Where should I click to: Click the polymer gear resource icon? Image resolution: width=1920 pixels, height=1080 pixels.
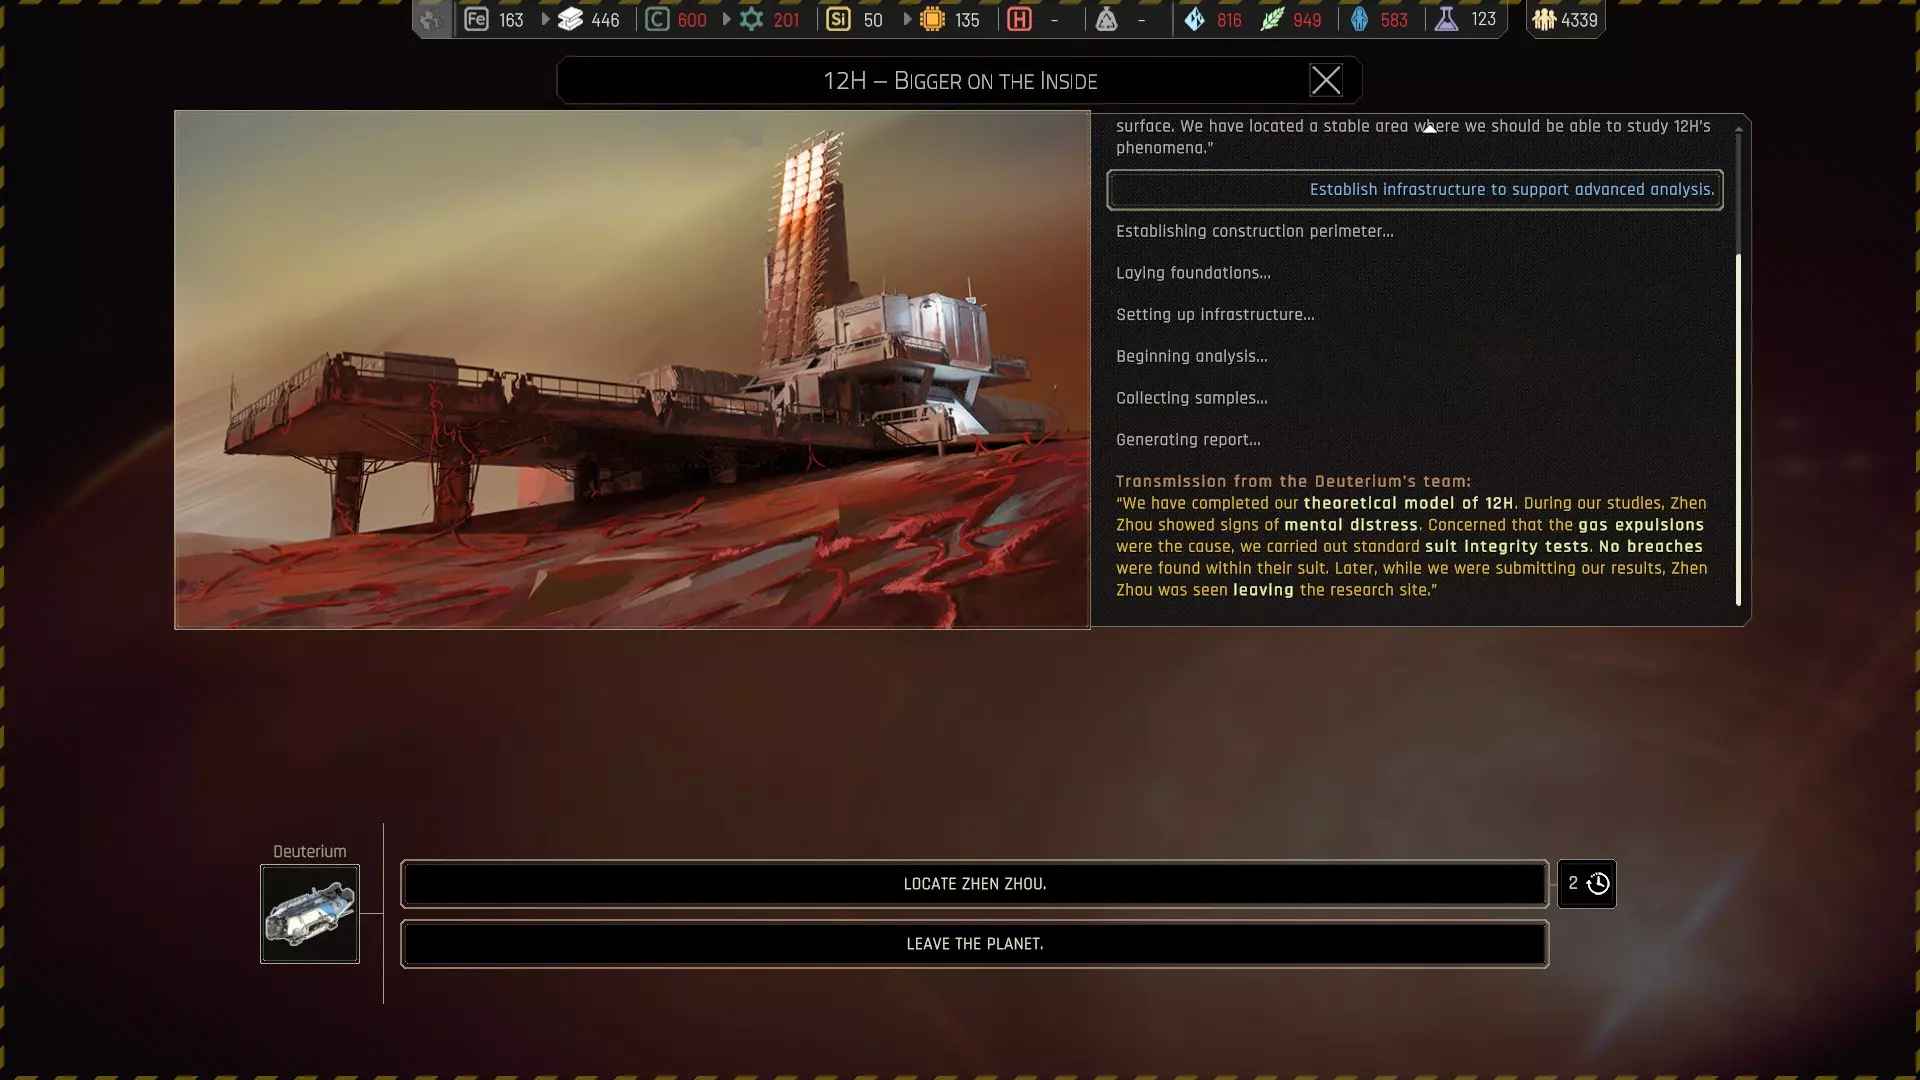point(751,19)
